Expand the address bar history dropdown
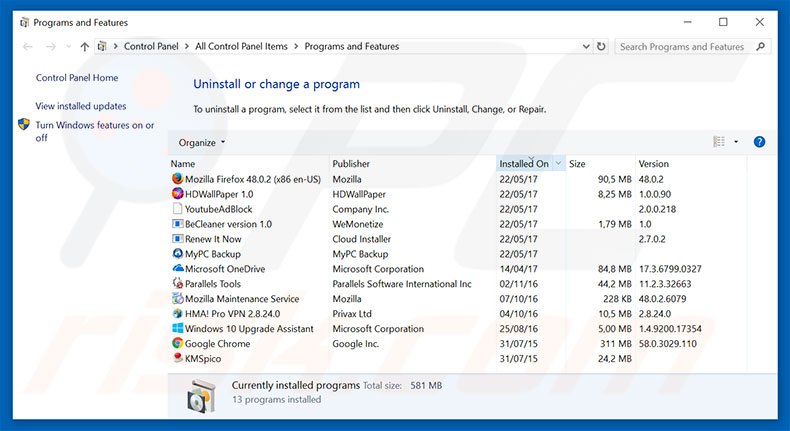This screenshot has height=431, width=790. point(586,46)
